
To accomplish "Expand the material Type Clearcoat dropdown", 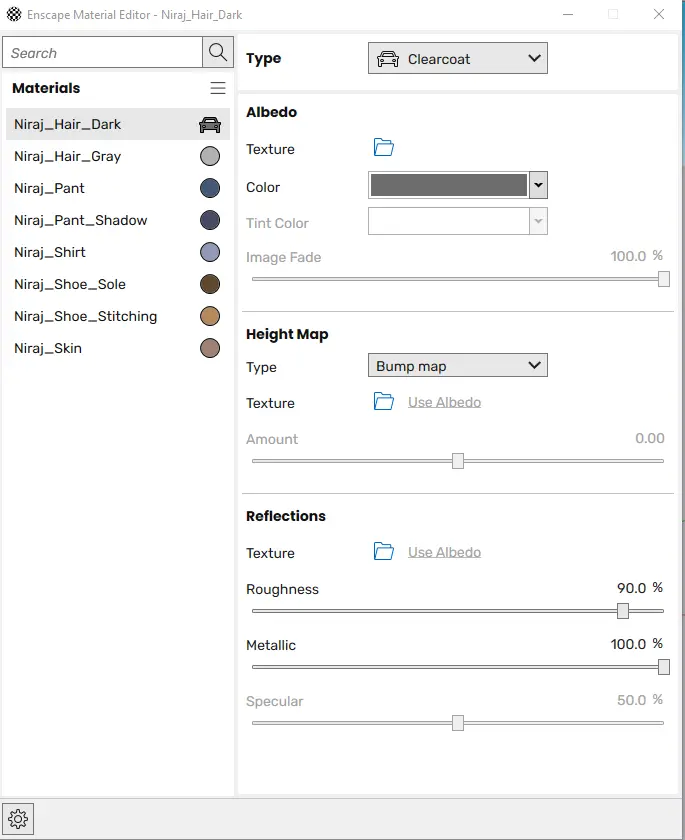I will (x=458, y=59).
